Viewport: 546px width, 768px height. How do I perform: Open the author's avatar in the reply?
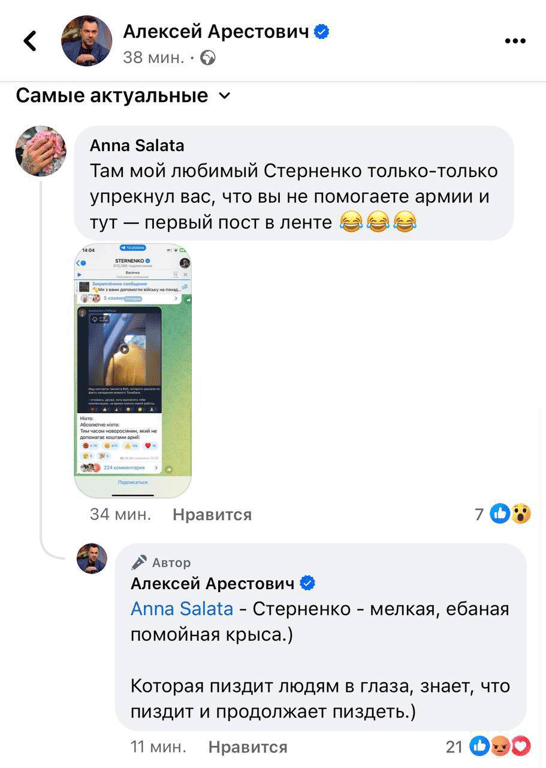[x=92, y=558]
